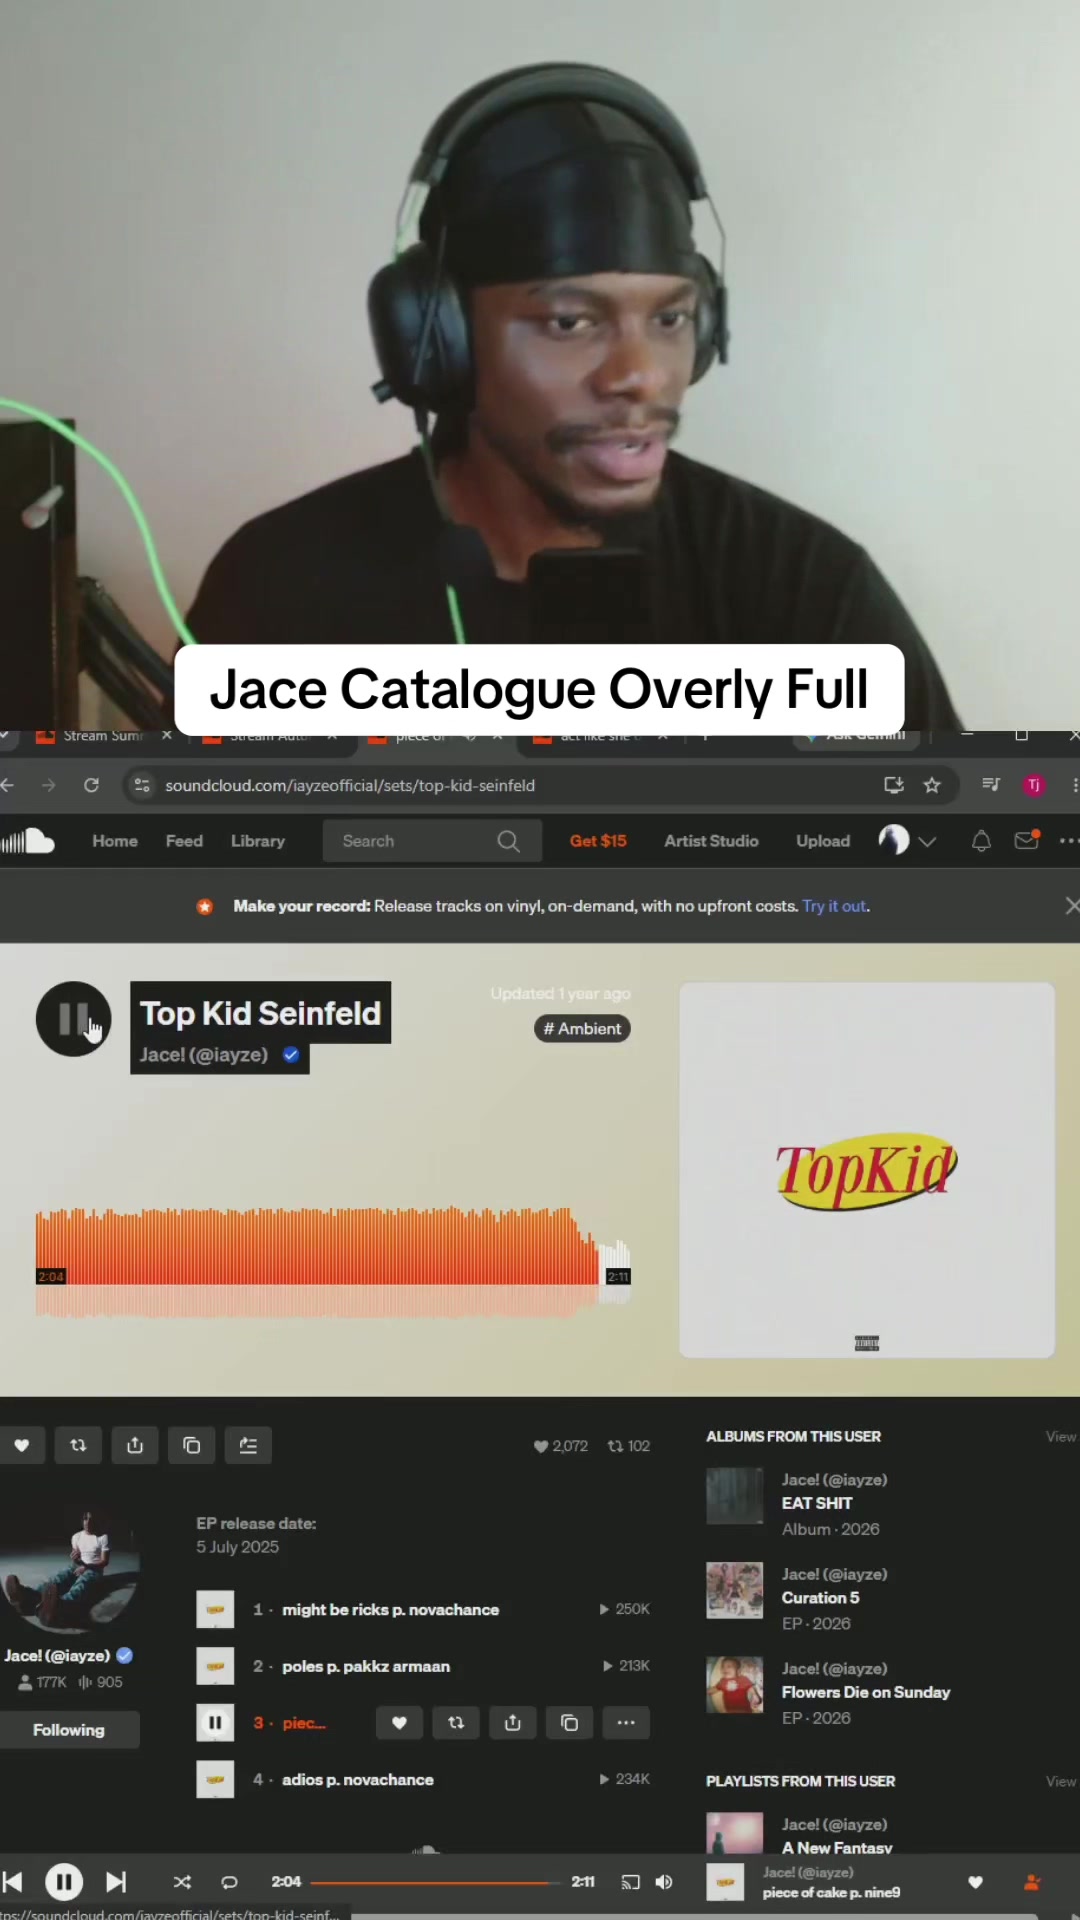
Task: Play track adios p. novachance
Action: click(x=358, y=1779)
